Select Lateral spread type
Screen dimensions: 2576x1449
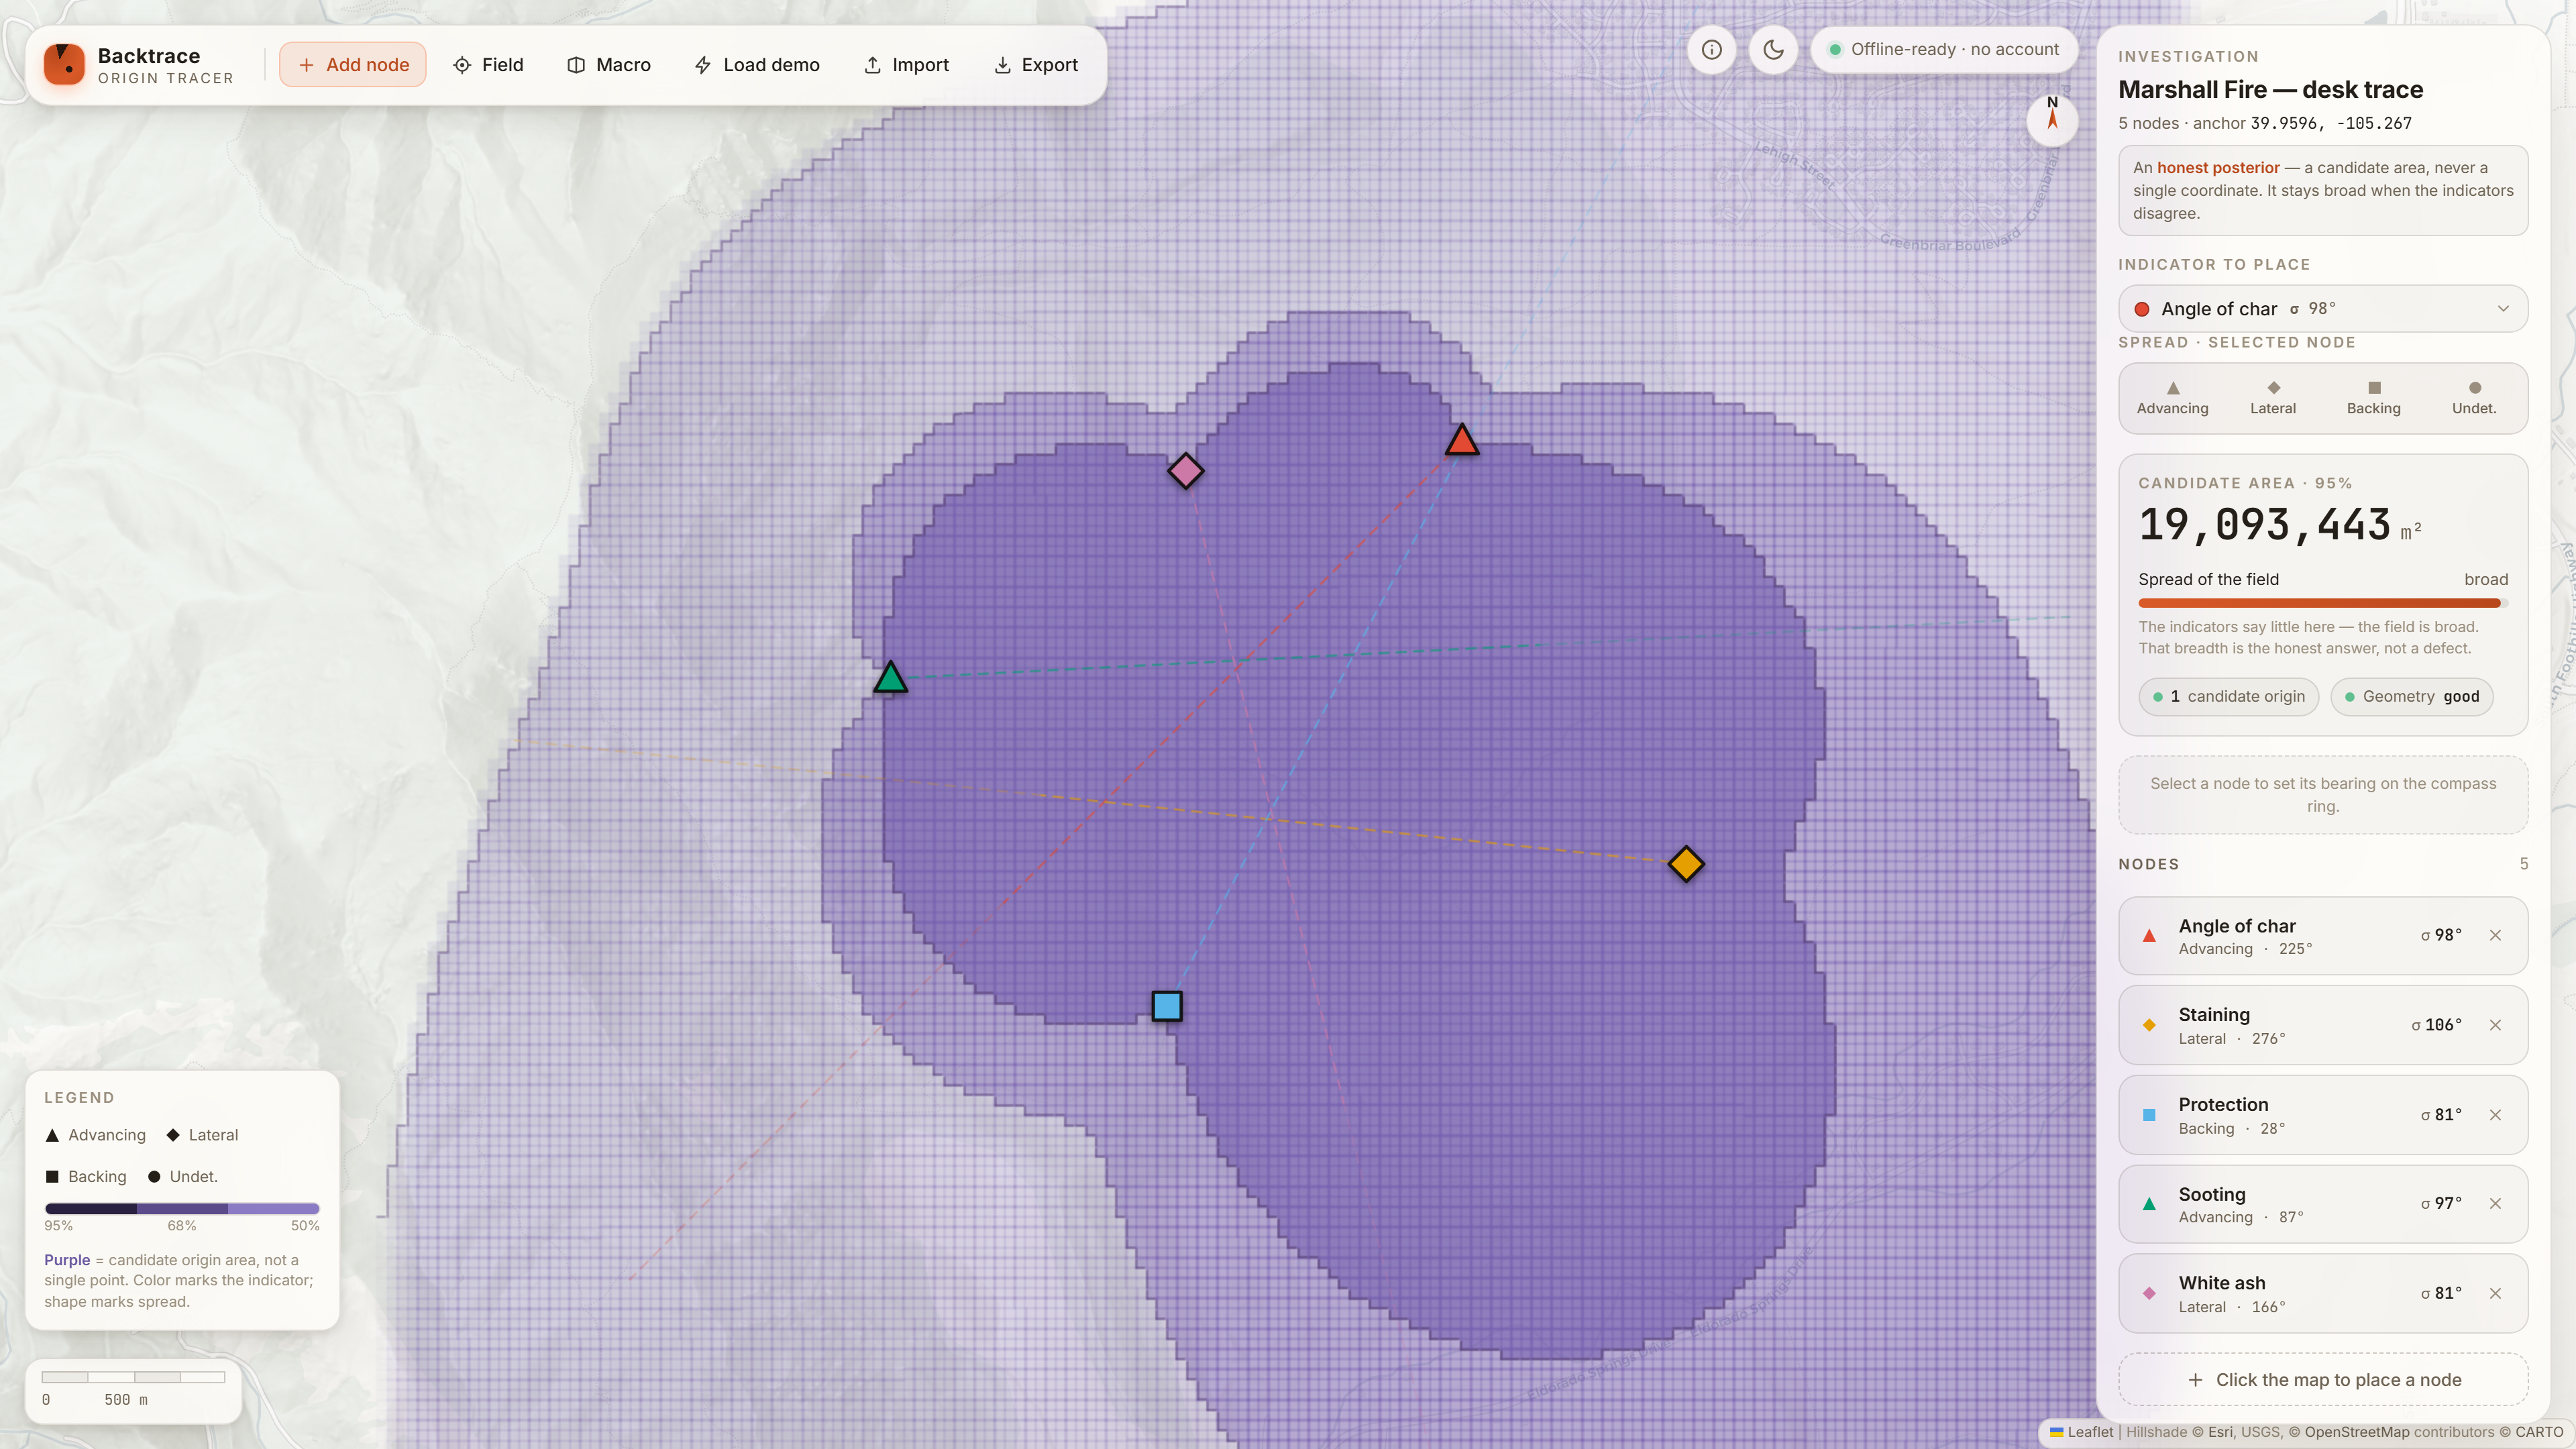pos(2273,398)
